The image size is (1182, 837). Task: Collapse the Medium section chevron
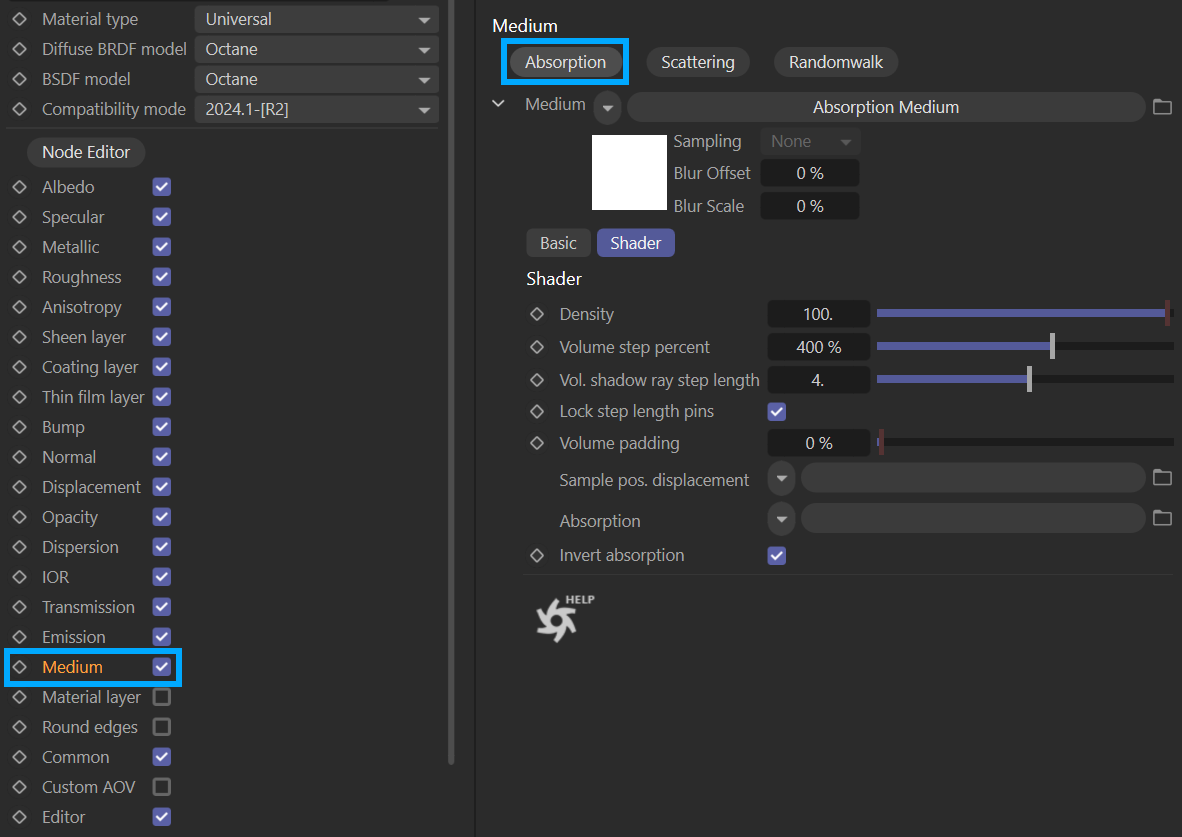(x=499, y=104)
